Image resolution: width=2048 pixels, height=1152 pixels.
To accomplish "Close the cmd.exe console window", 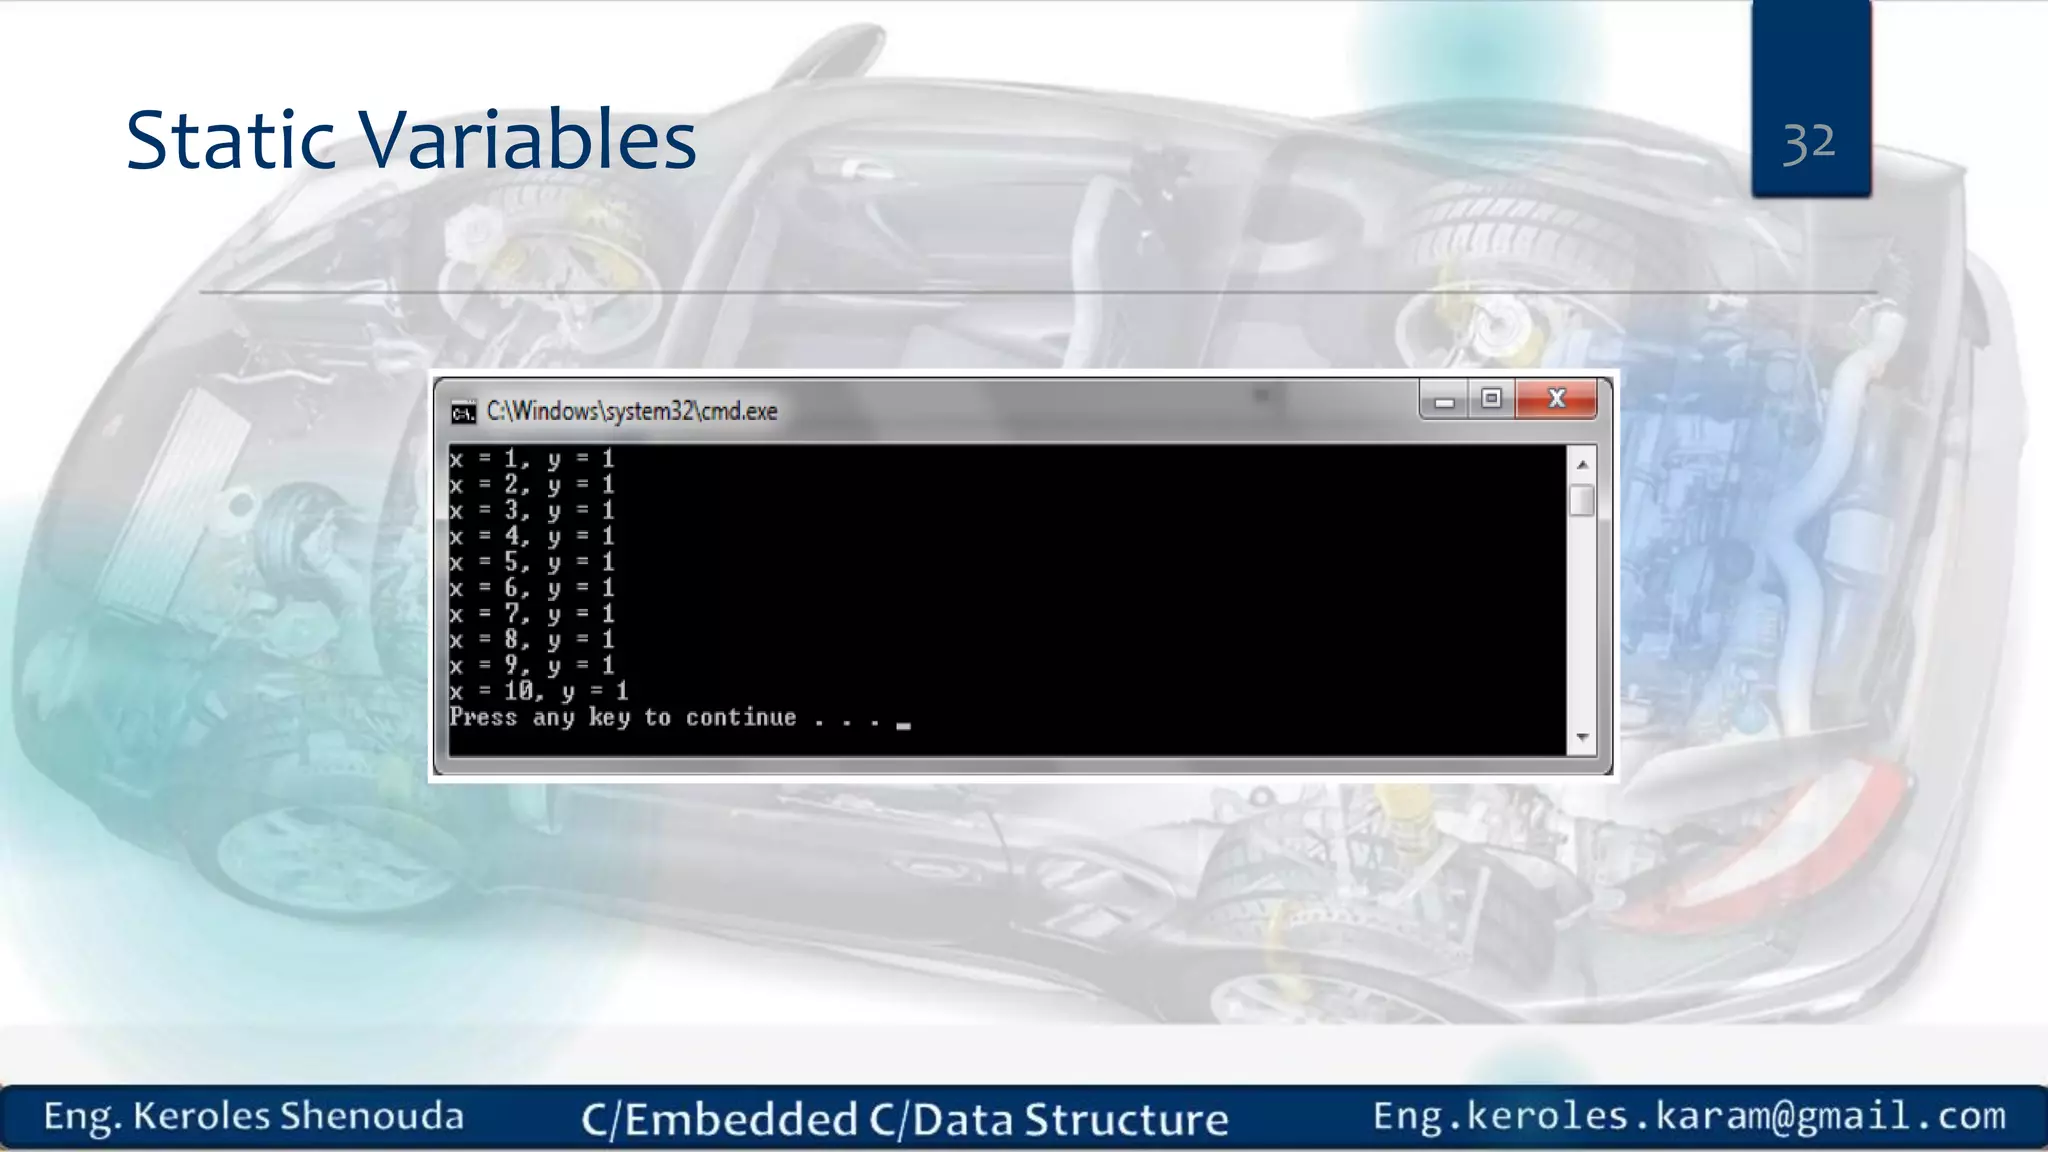I will click(1556, 399).
